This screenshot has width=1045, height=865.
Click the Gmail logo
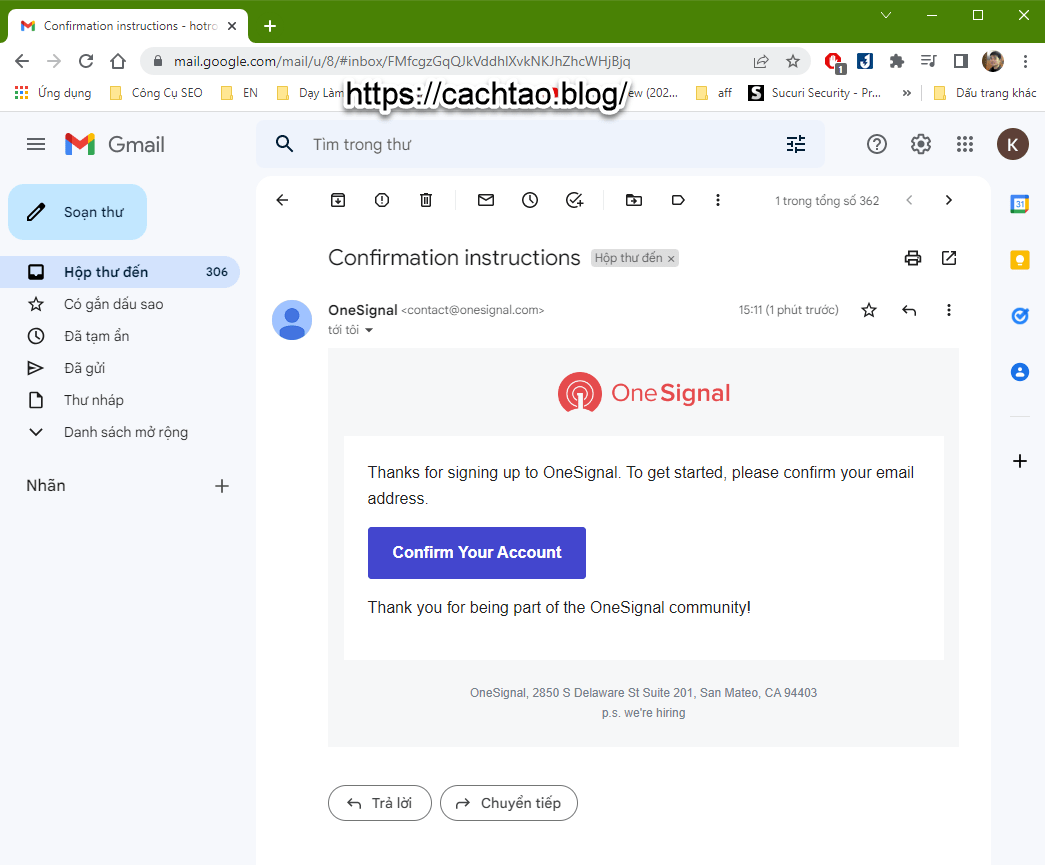coord(115,144)
